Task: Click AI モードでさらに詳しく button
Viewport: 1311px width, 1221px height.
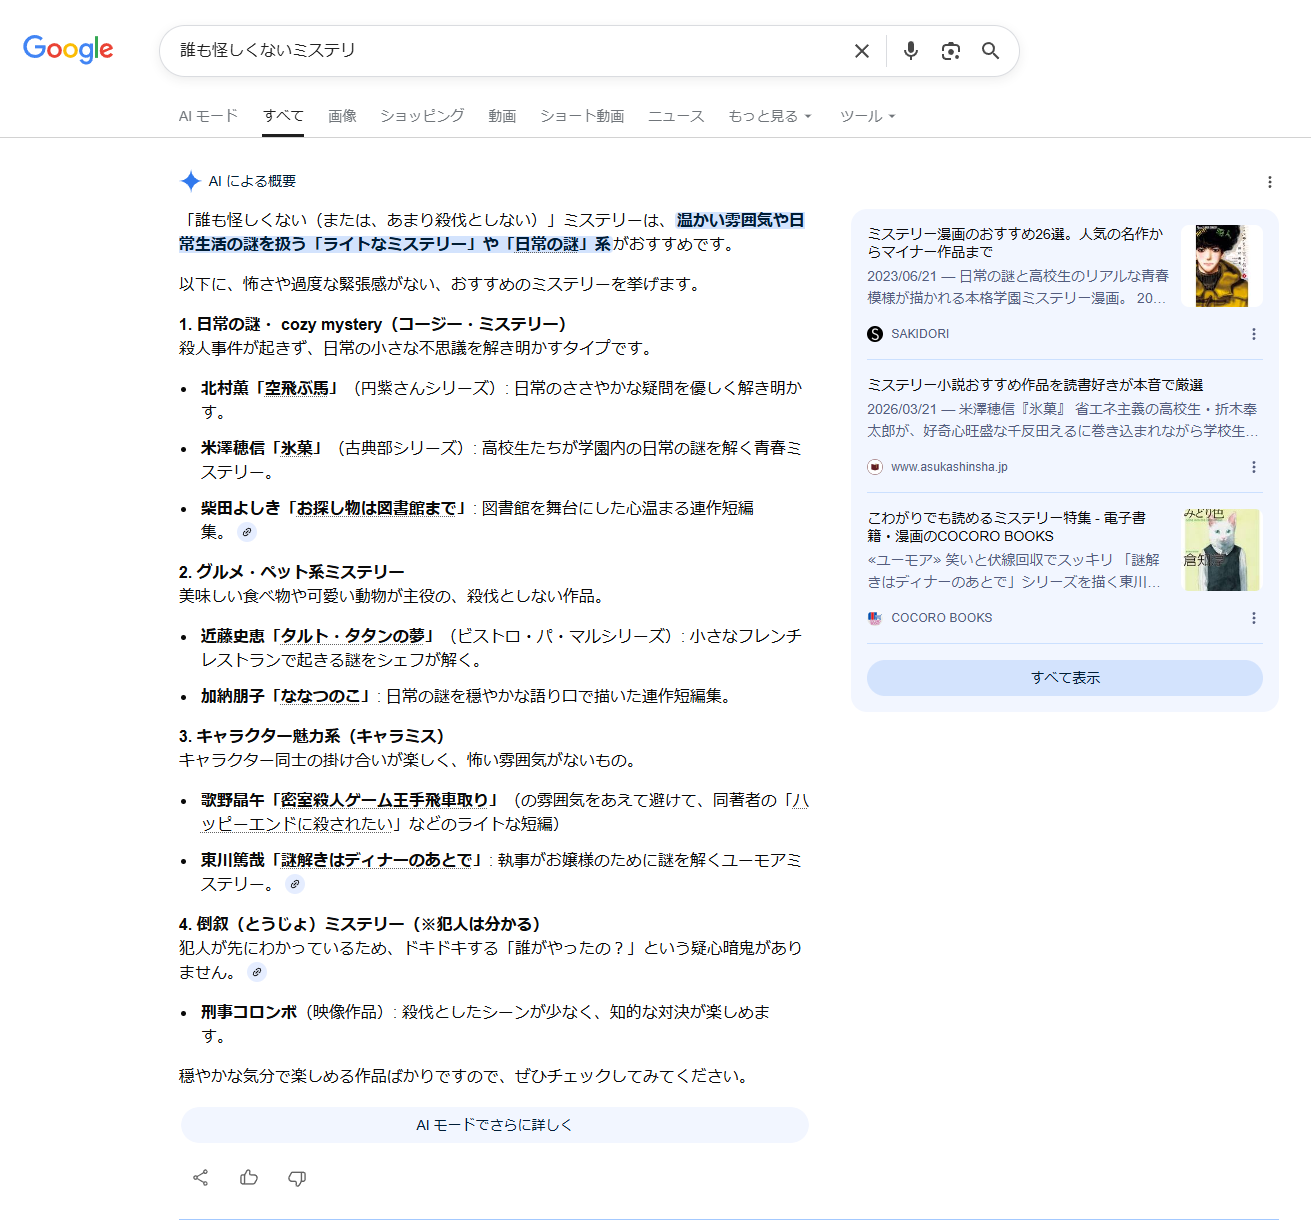Action: click(x=494, y=1125)
